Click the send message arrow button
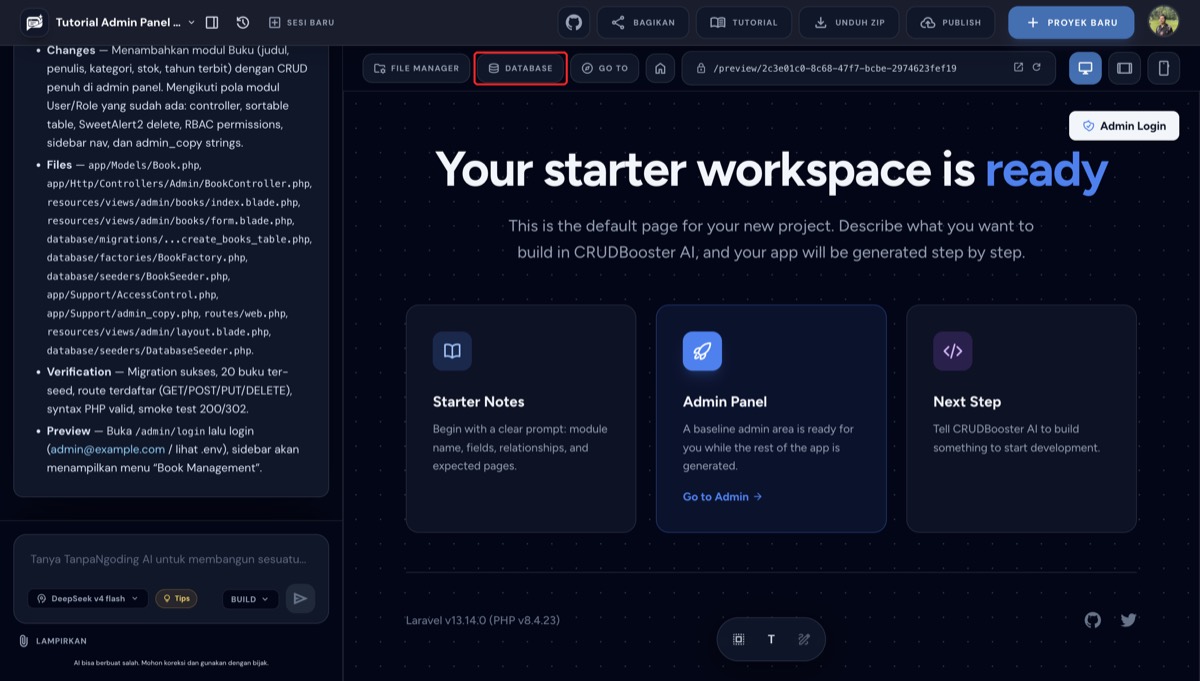The width and height of the screenshot is (1200, 681). pos(300,599)
